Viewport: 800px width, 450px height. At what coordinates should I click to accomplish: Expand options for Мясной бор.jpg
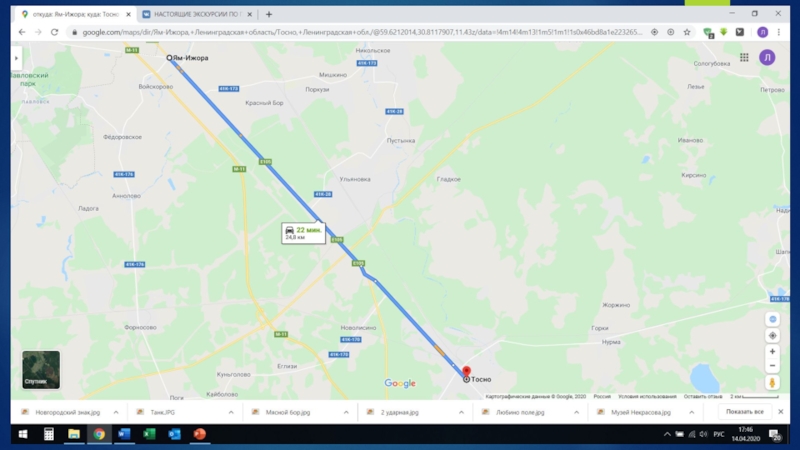(x=346, y=412)
